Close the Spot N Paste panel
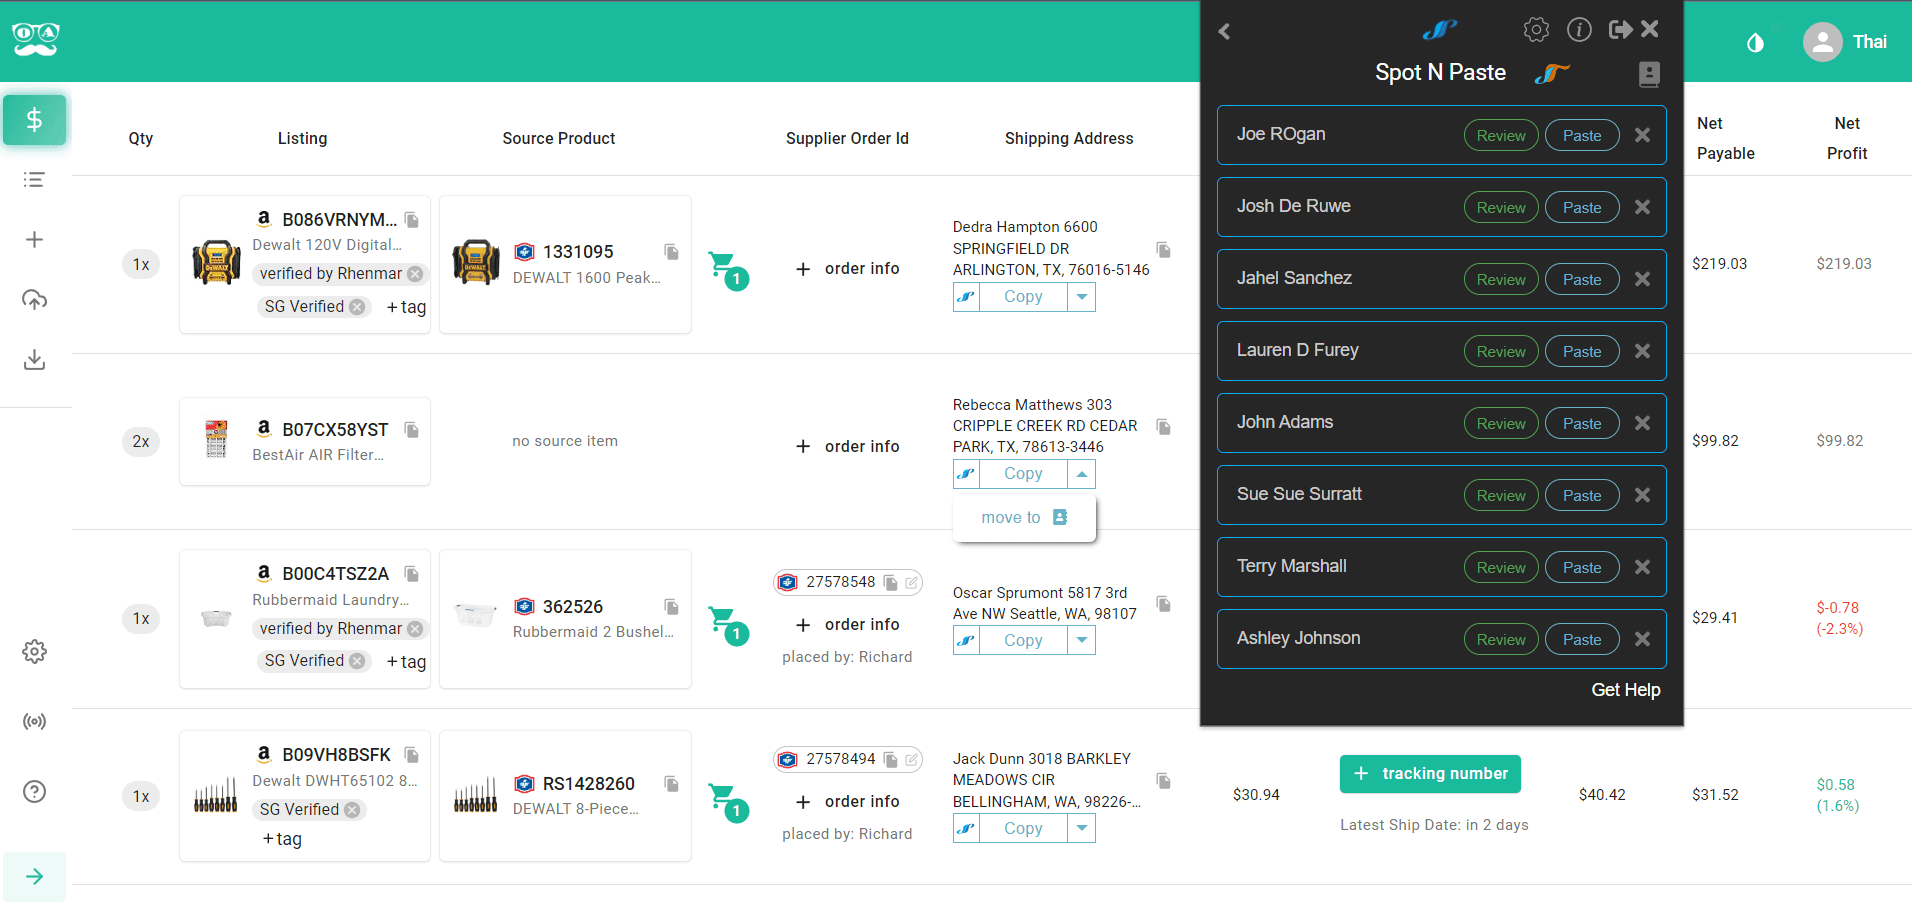The width and height of the screenshot is (1912, 905). (1650, 29)
